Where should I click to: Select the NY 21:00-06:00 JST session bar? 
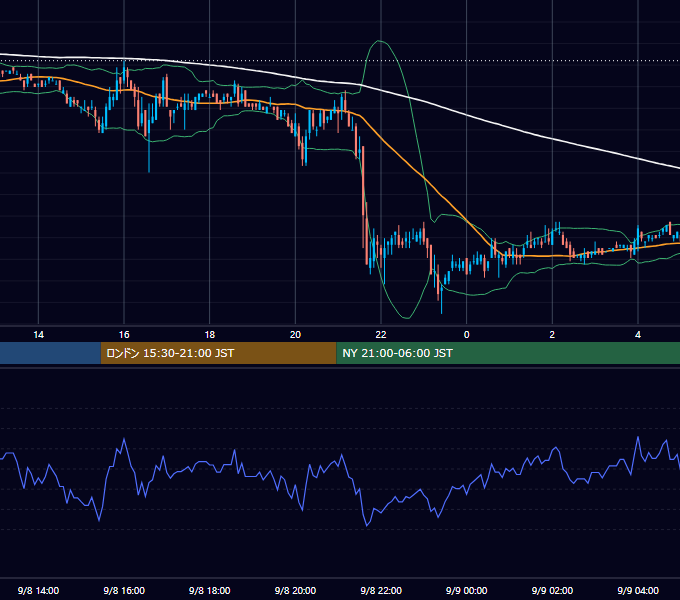pos(508,353)
